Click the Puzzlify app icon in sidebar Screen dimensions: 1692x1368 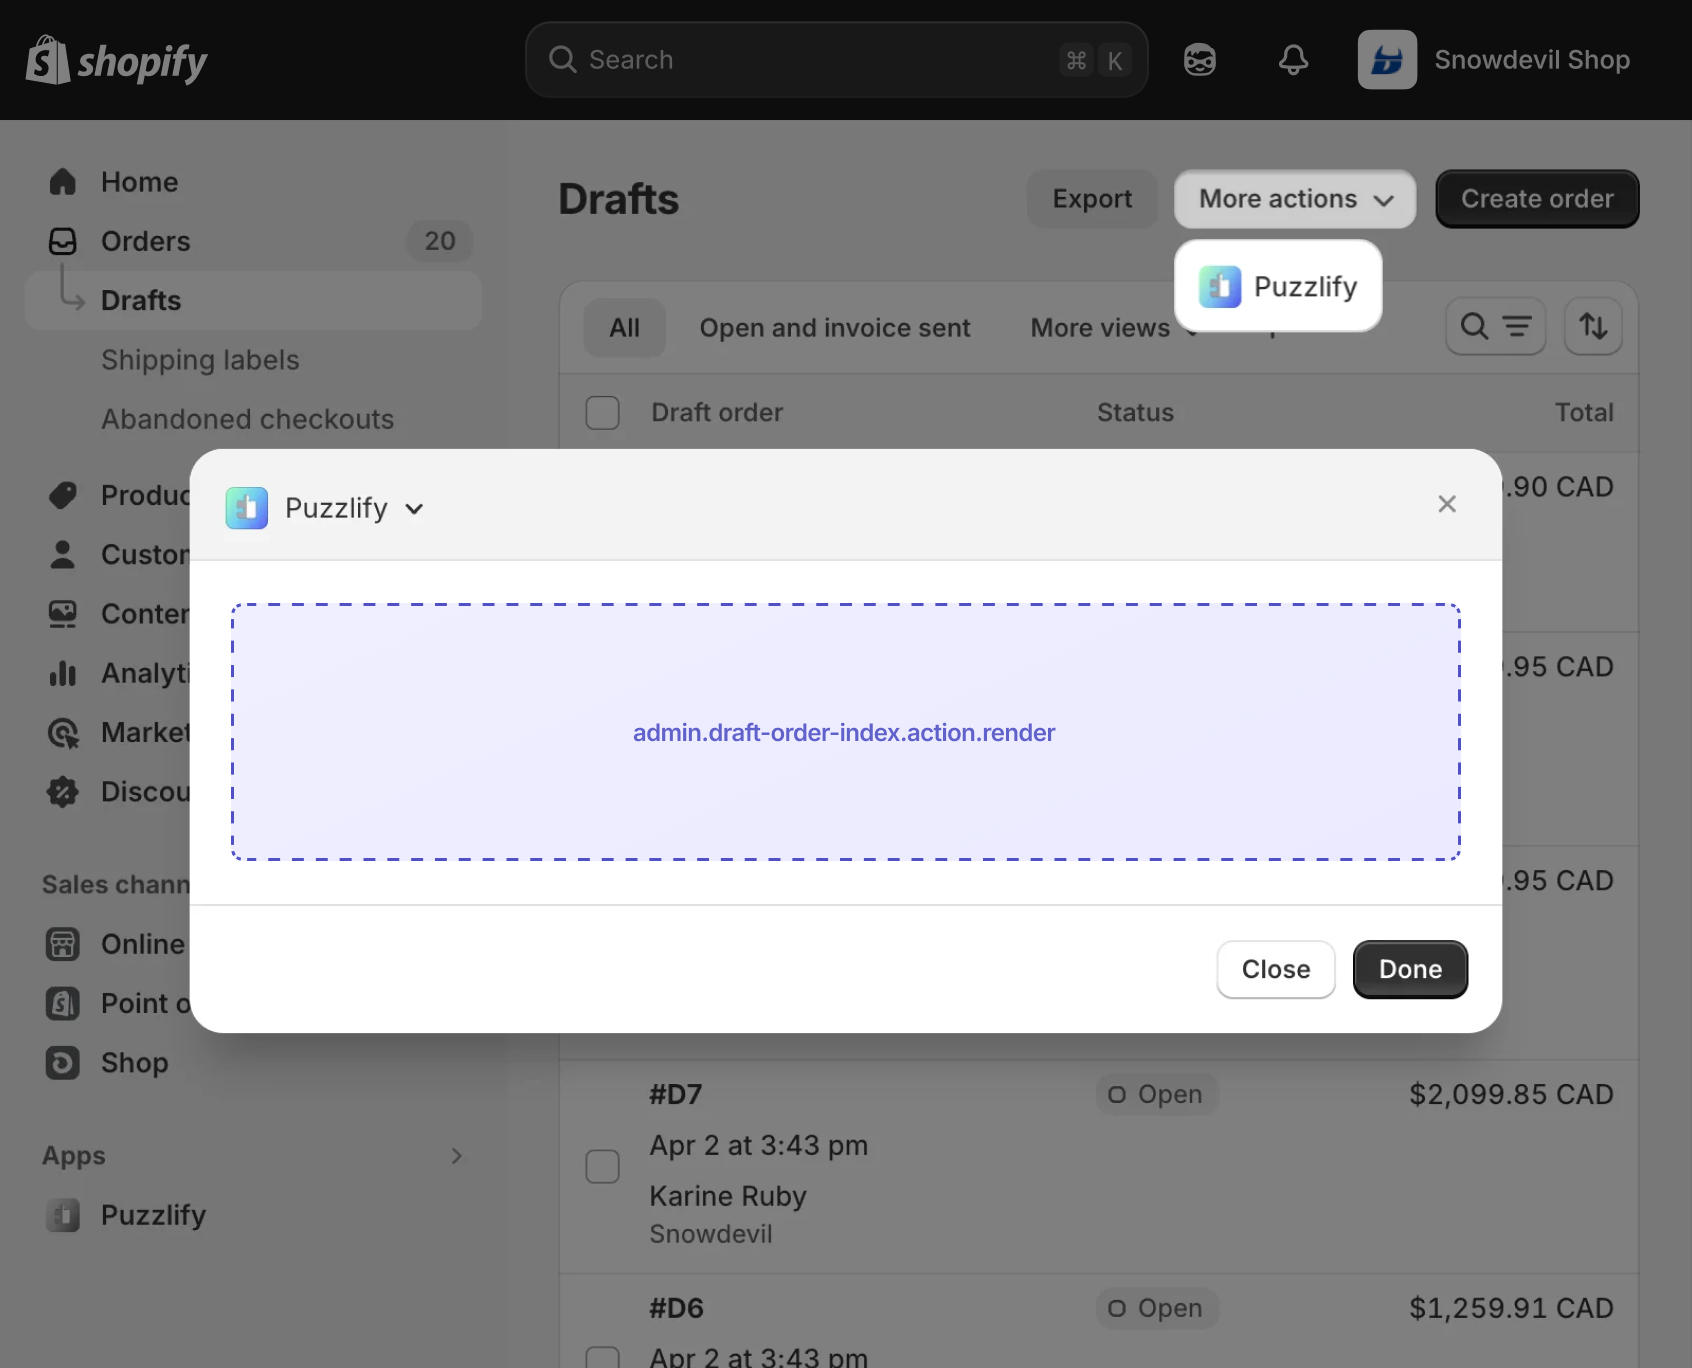click(63, 1215)
